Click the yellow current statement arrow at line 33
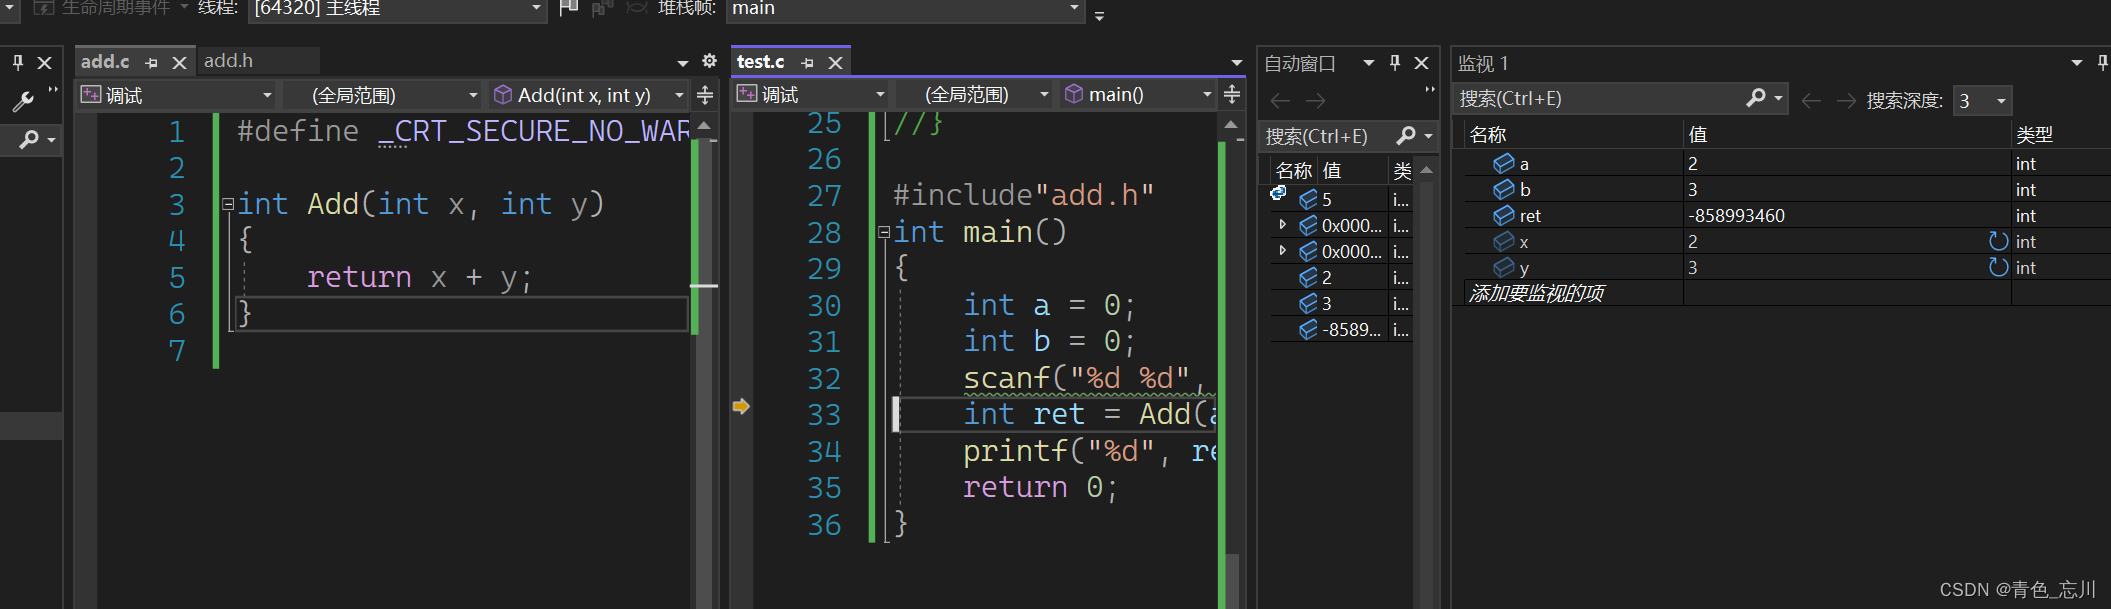Image resolution: width=2111 pixels, height=609 pixels. point(741,406)
